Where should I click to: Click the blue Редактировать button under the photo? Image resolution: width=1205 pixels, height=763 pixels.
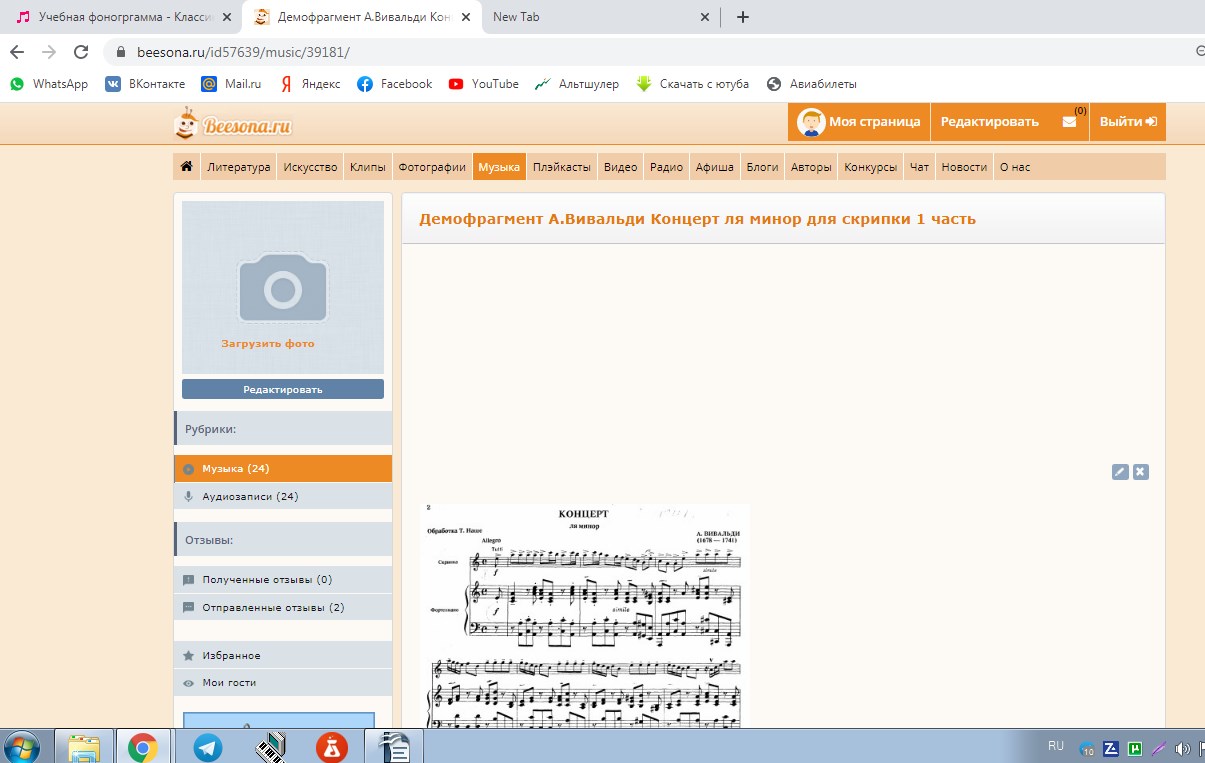tap(283, 389)
